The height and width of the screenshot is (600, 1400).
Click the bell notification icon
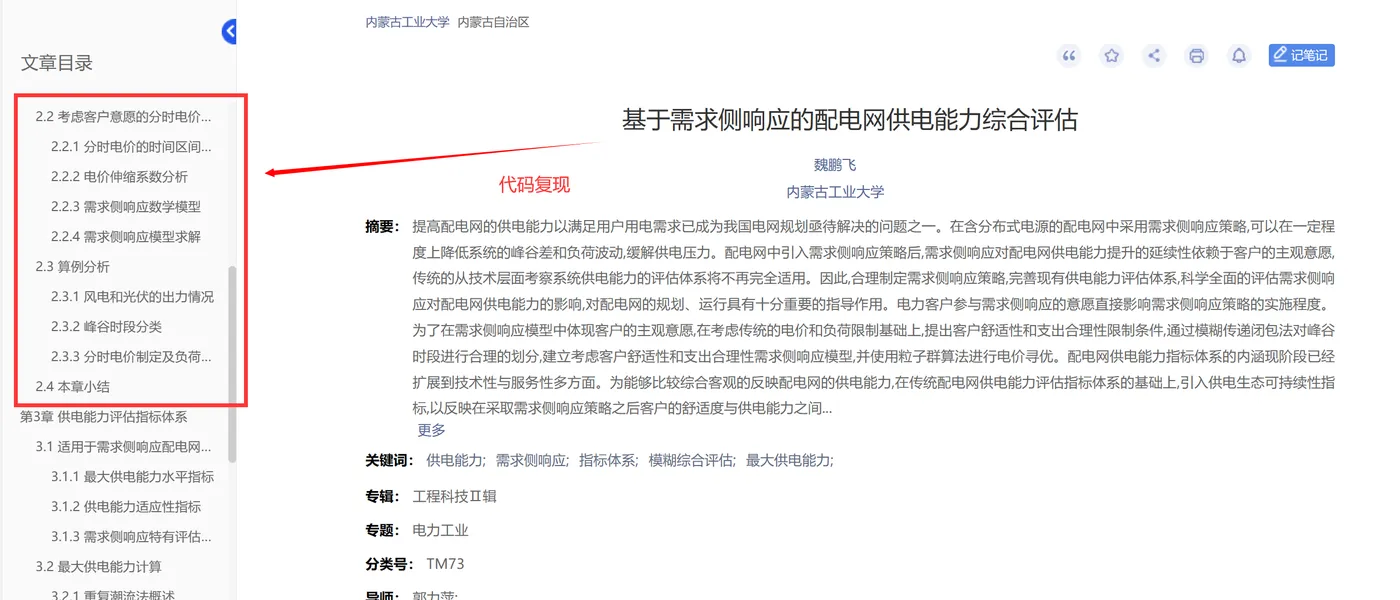pos(1239,56)
